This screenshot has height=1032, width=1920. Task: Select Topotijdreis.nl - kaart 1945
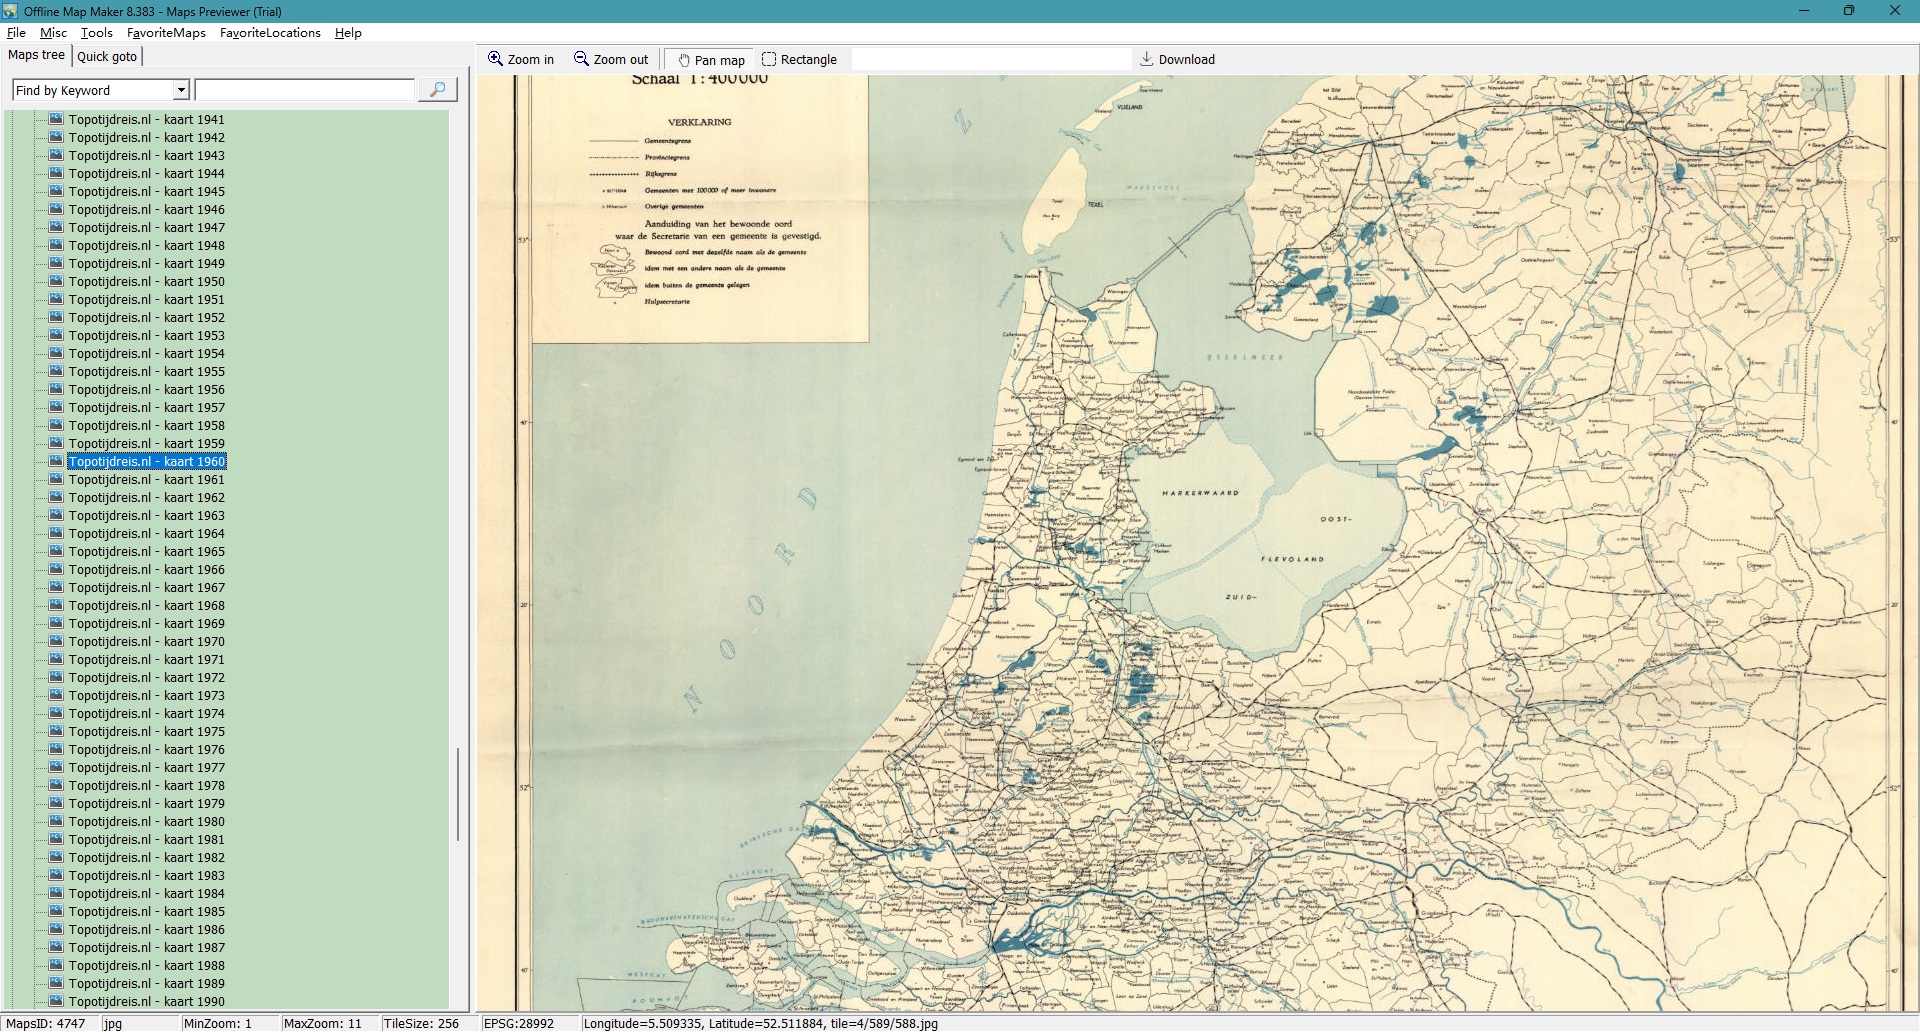146,191
